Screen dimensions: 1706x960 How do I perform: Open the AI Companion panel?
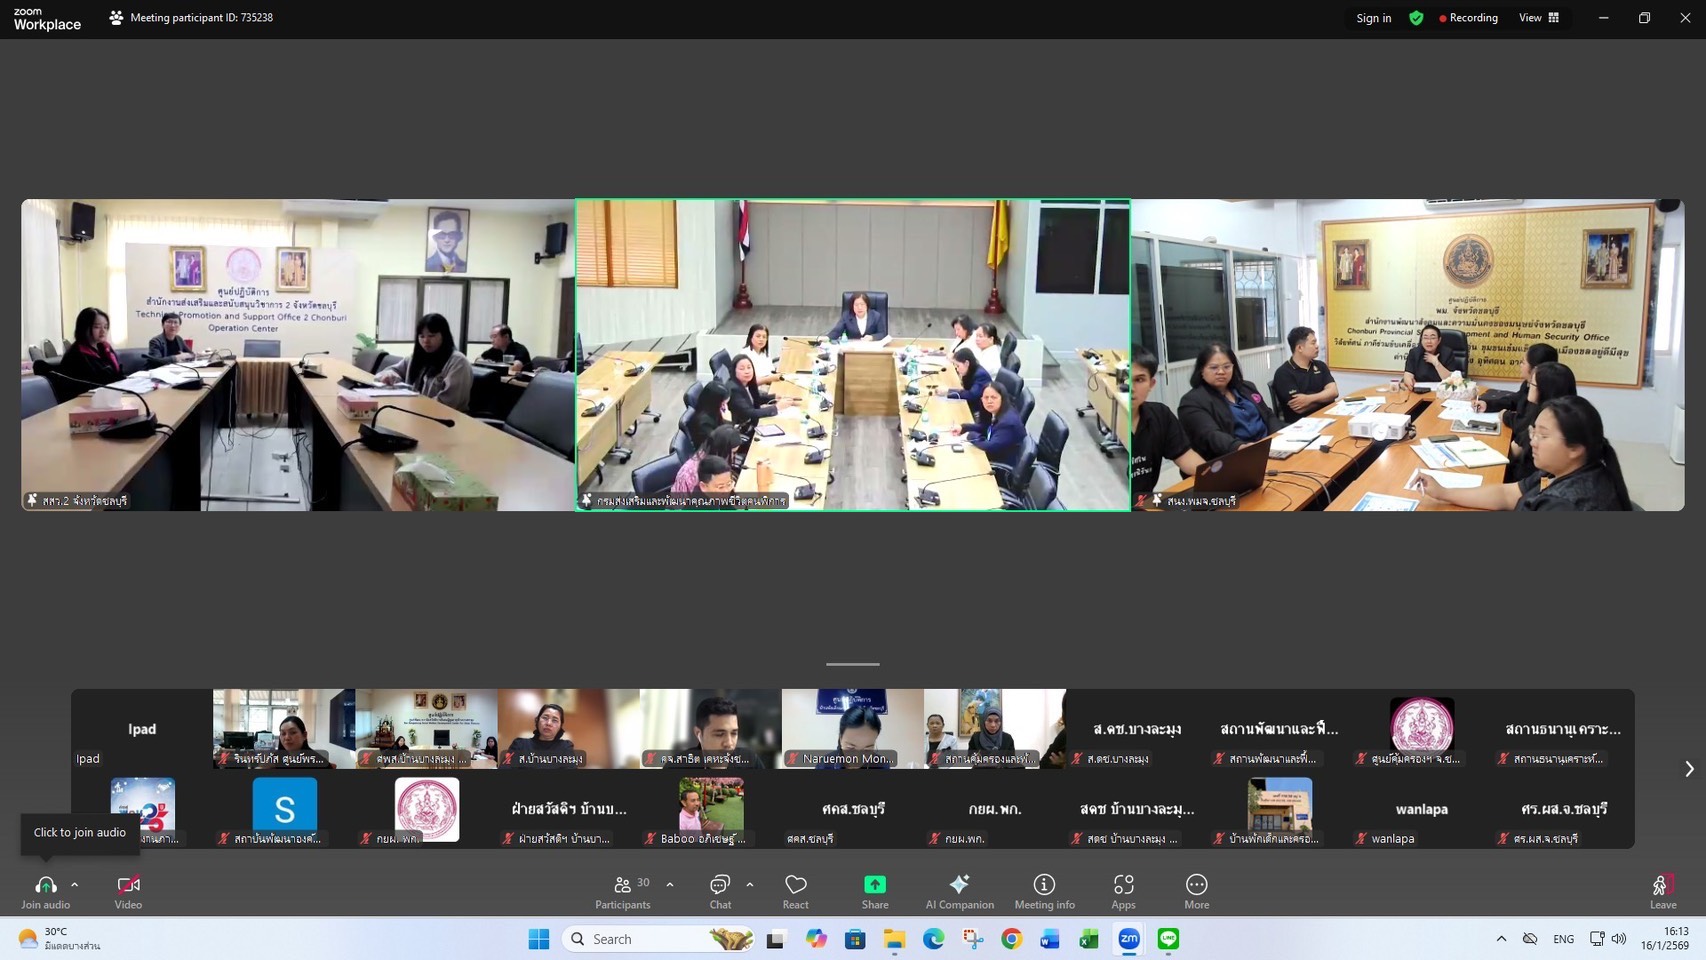pos(959,891)
